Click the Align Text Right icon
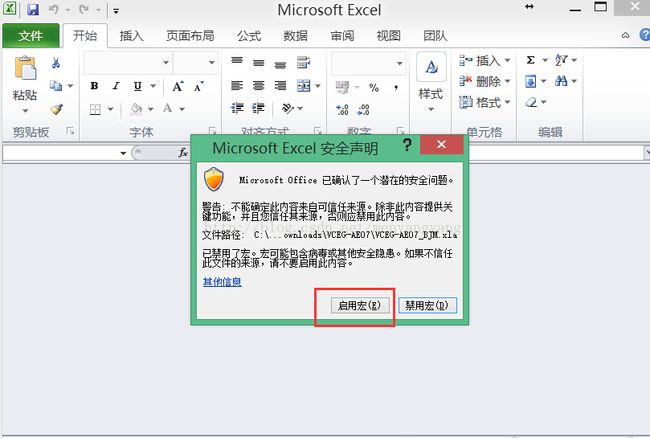 280,86
